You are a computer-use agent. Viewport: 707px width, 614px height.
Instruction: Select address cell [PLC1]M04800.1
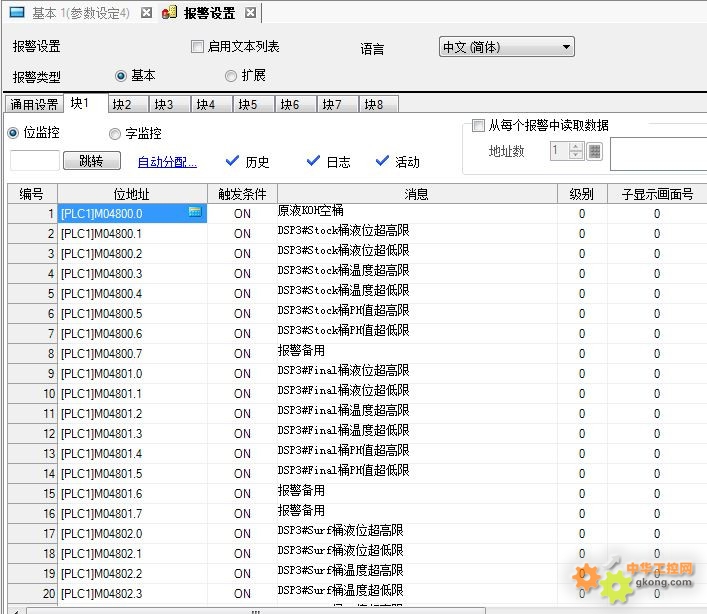(x=132, y=234)
